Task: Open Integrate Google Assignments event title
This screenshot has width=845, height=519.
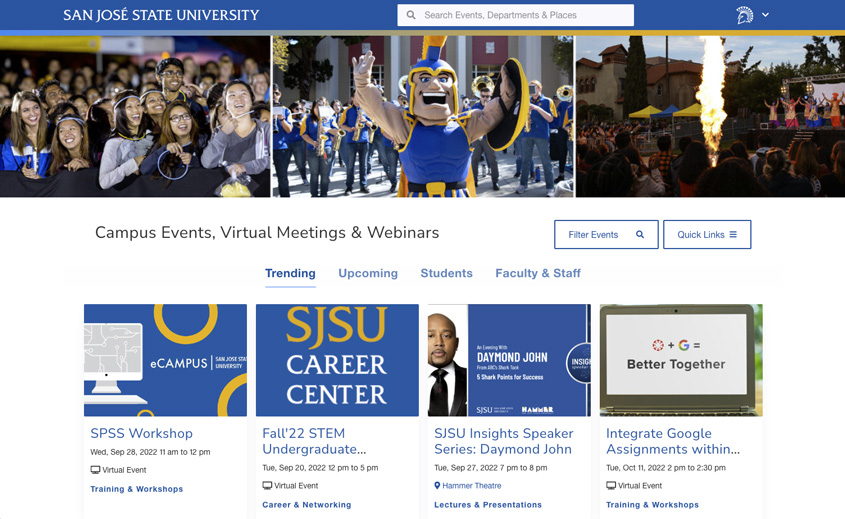Action: [x=673, y=441]
